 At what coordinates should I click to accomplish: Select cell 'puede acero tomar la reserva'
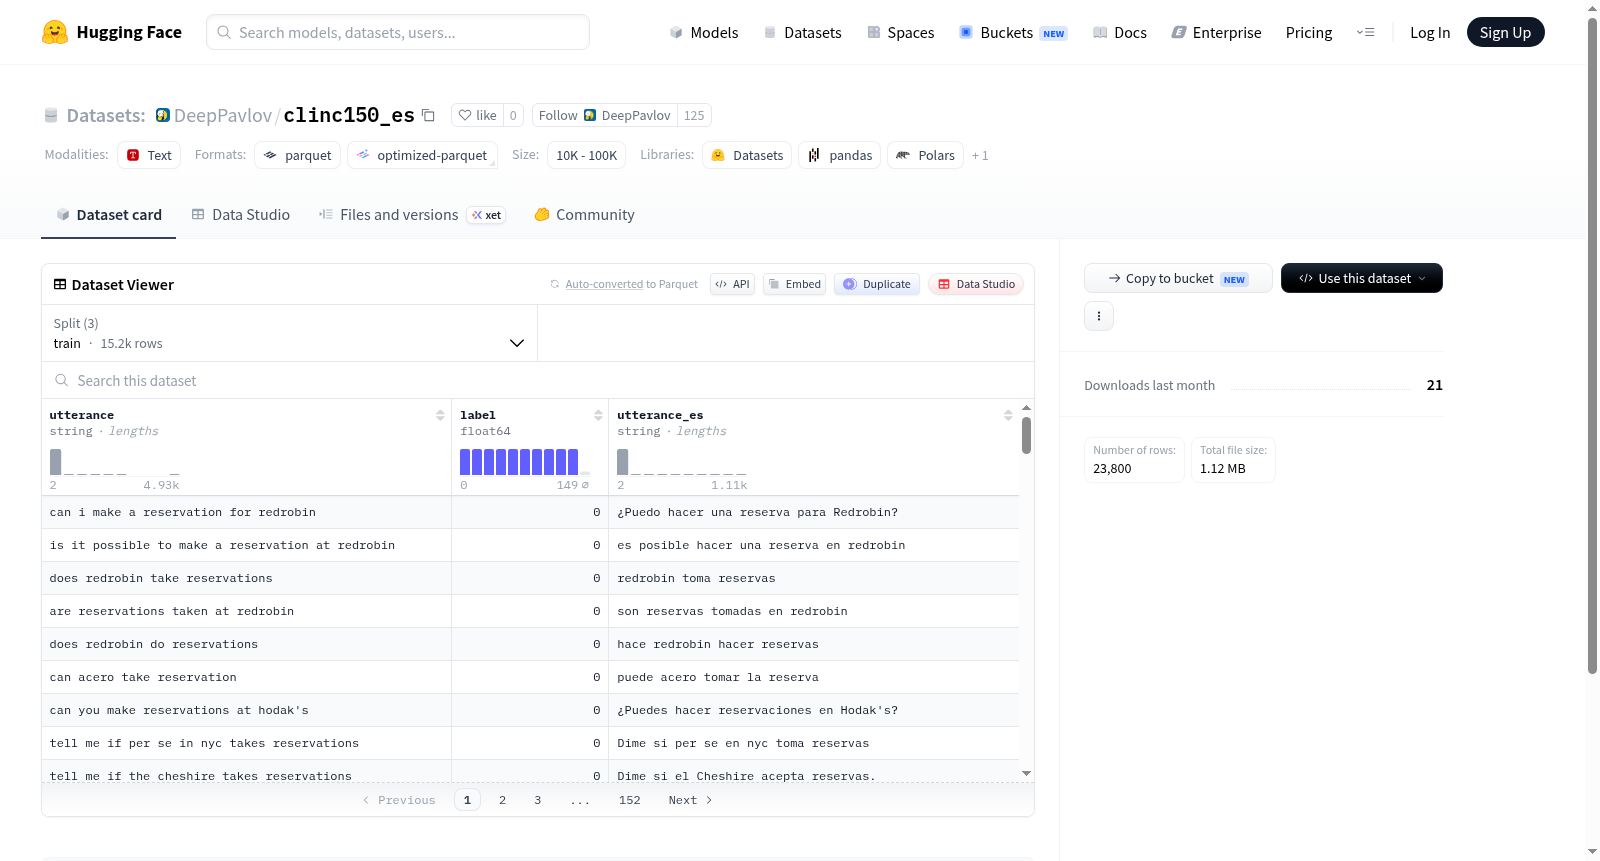click(x=814, y=677)
